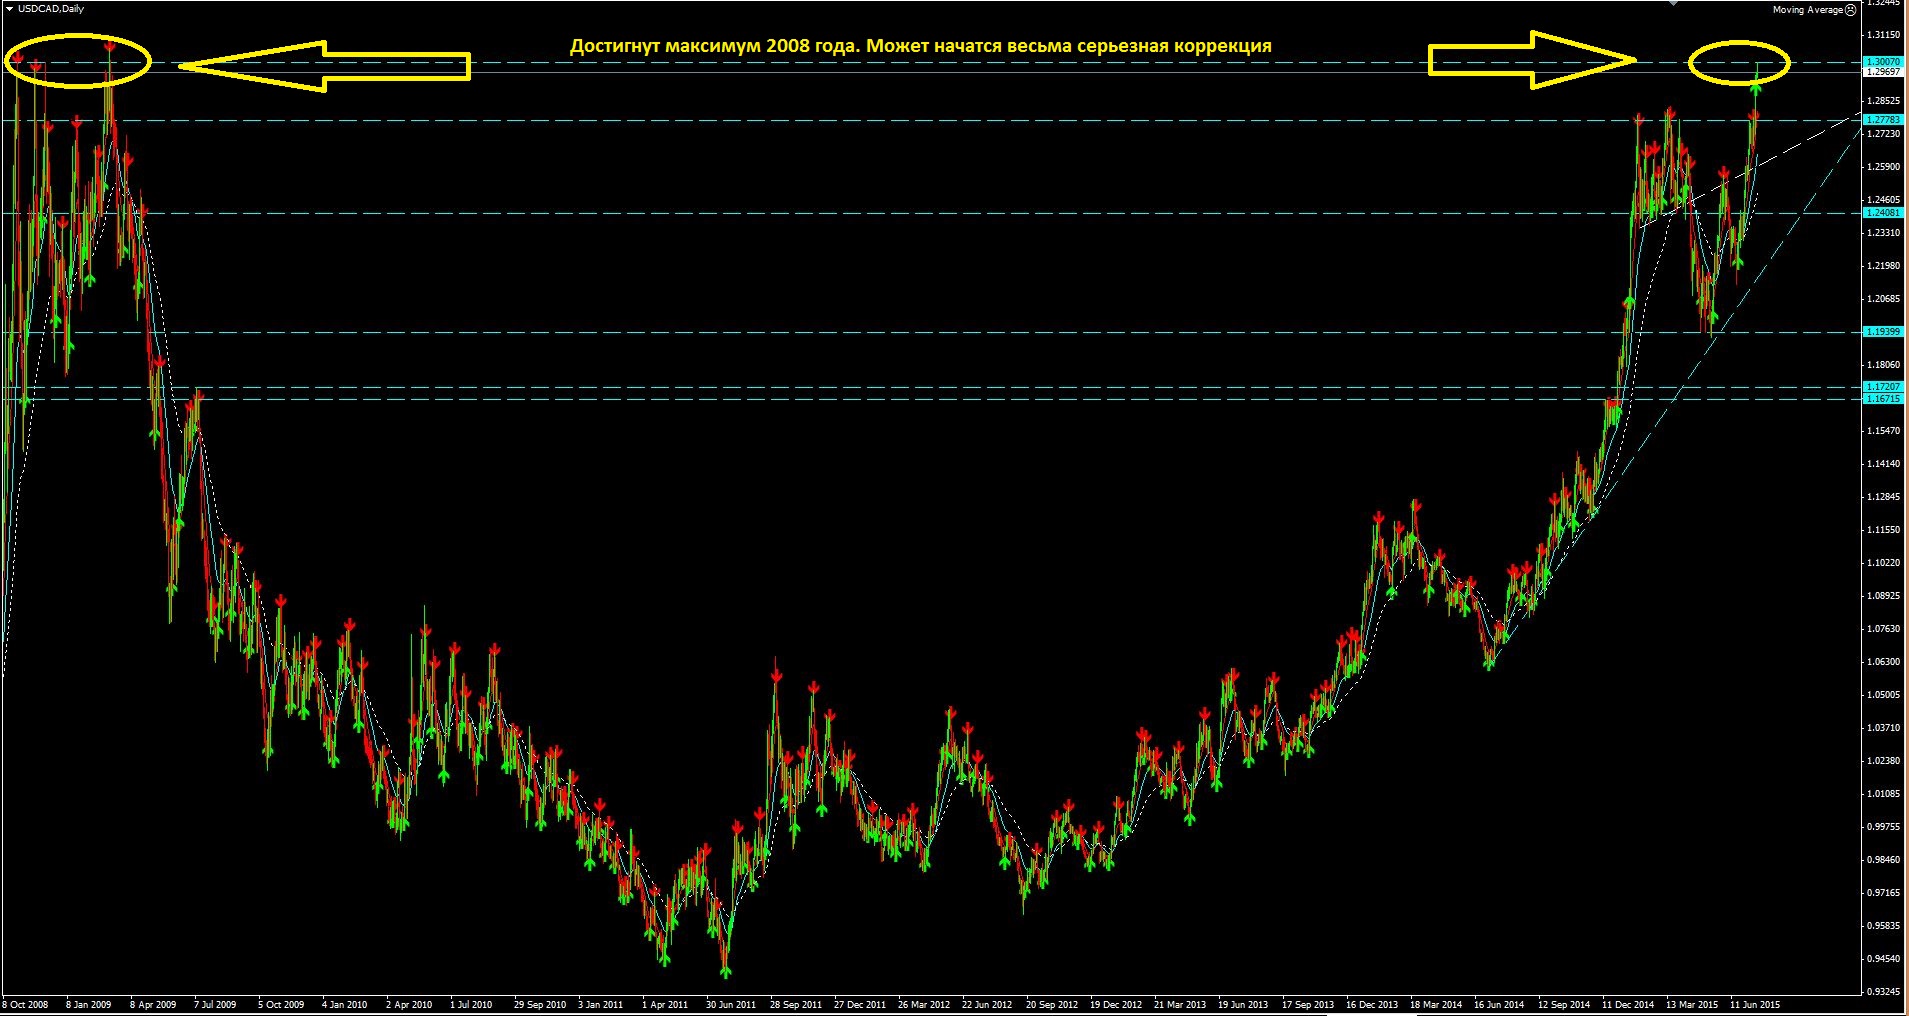The width and height of the screenshot is (1909, 1016).
Task: Click the USDCAD,Daily chart title
Action: [x=51, y=9]
